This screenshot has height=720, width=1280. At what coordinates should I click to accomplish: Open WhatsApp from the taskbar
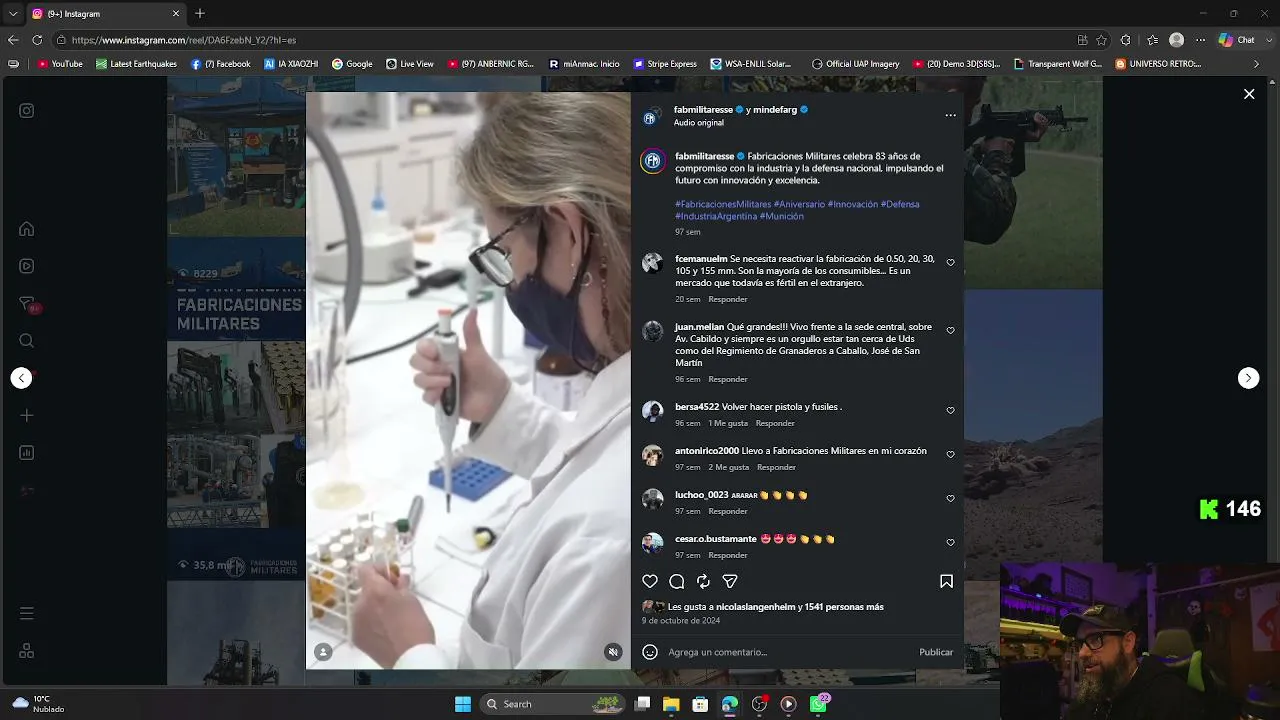coord(819,704)
